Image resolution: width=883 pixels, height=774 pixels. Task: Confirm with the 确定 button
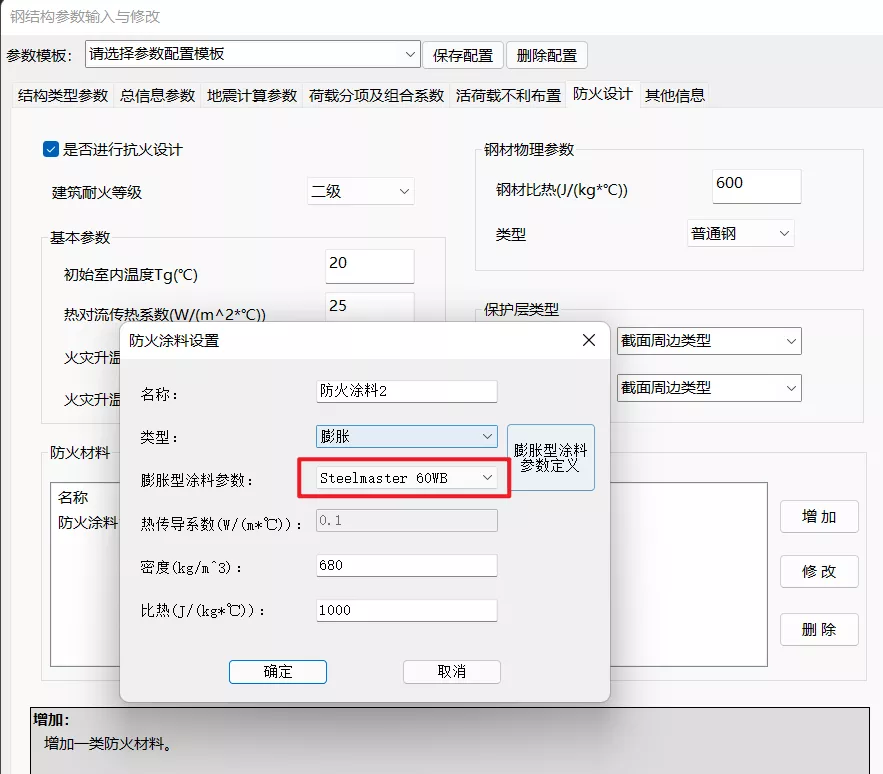[277, 671]
